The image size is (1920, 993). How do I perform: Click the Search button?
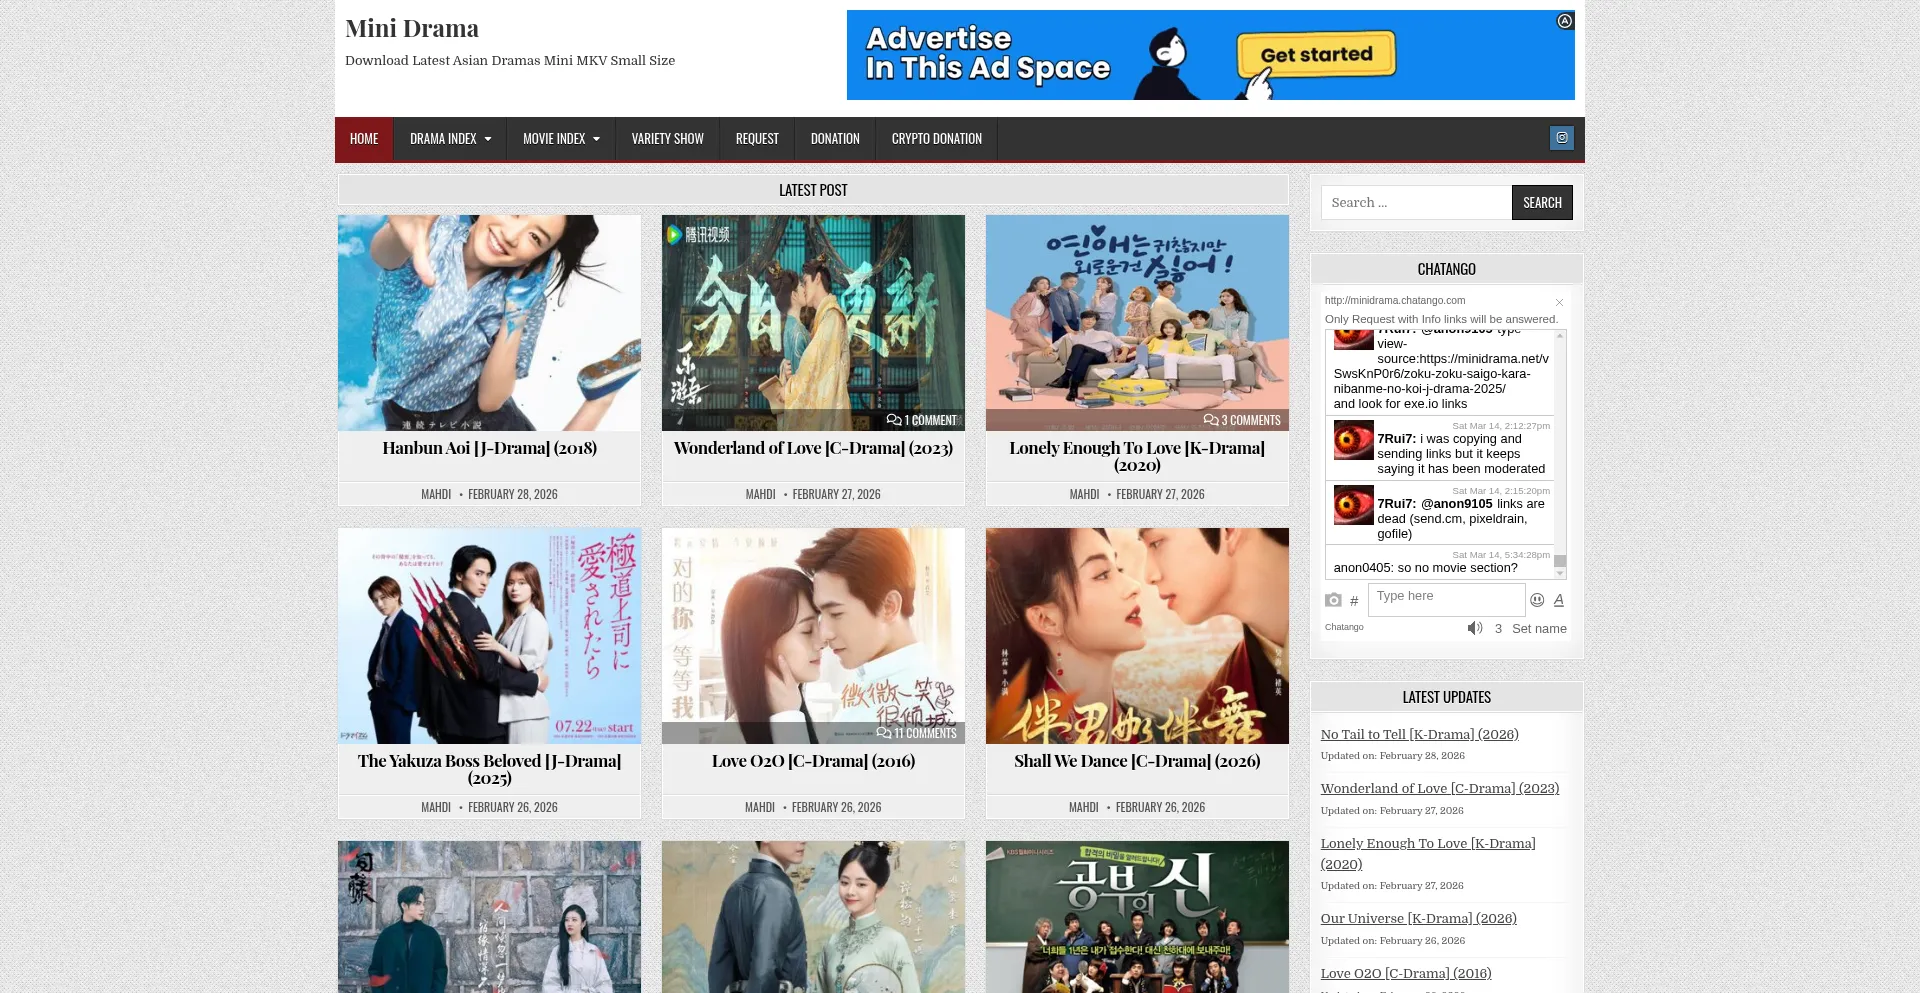pyautogui.click(x=1542, y=202)
